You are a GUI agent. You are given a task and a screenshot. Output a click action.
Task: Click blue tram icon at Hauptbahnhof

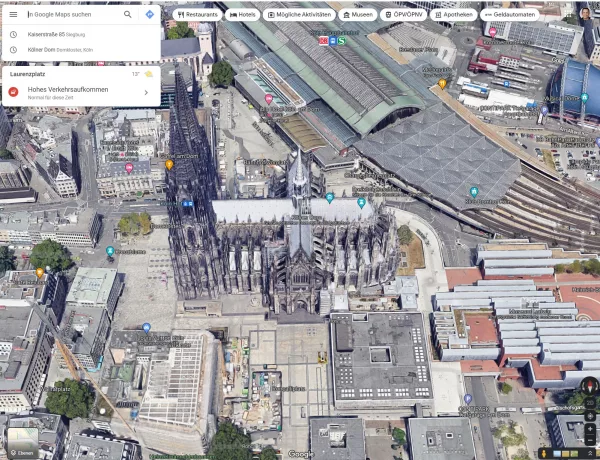tap(333, 41)
